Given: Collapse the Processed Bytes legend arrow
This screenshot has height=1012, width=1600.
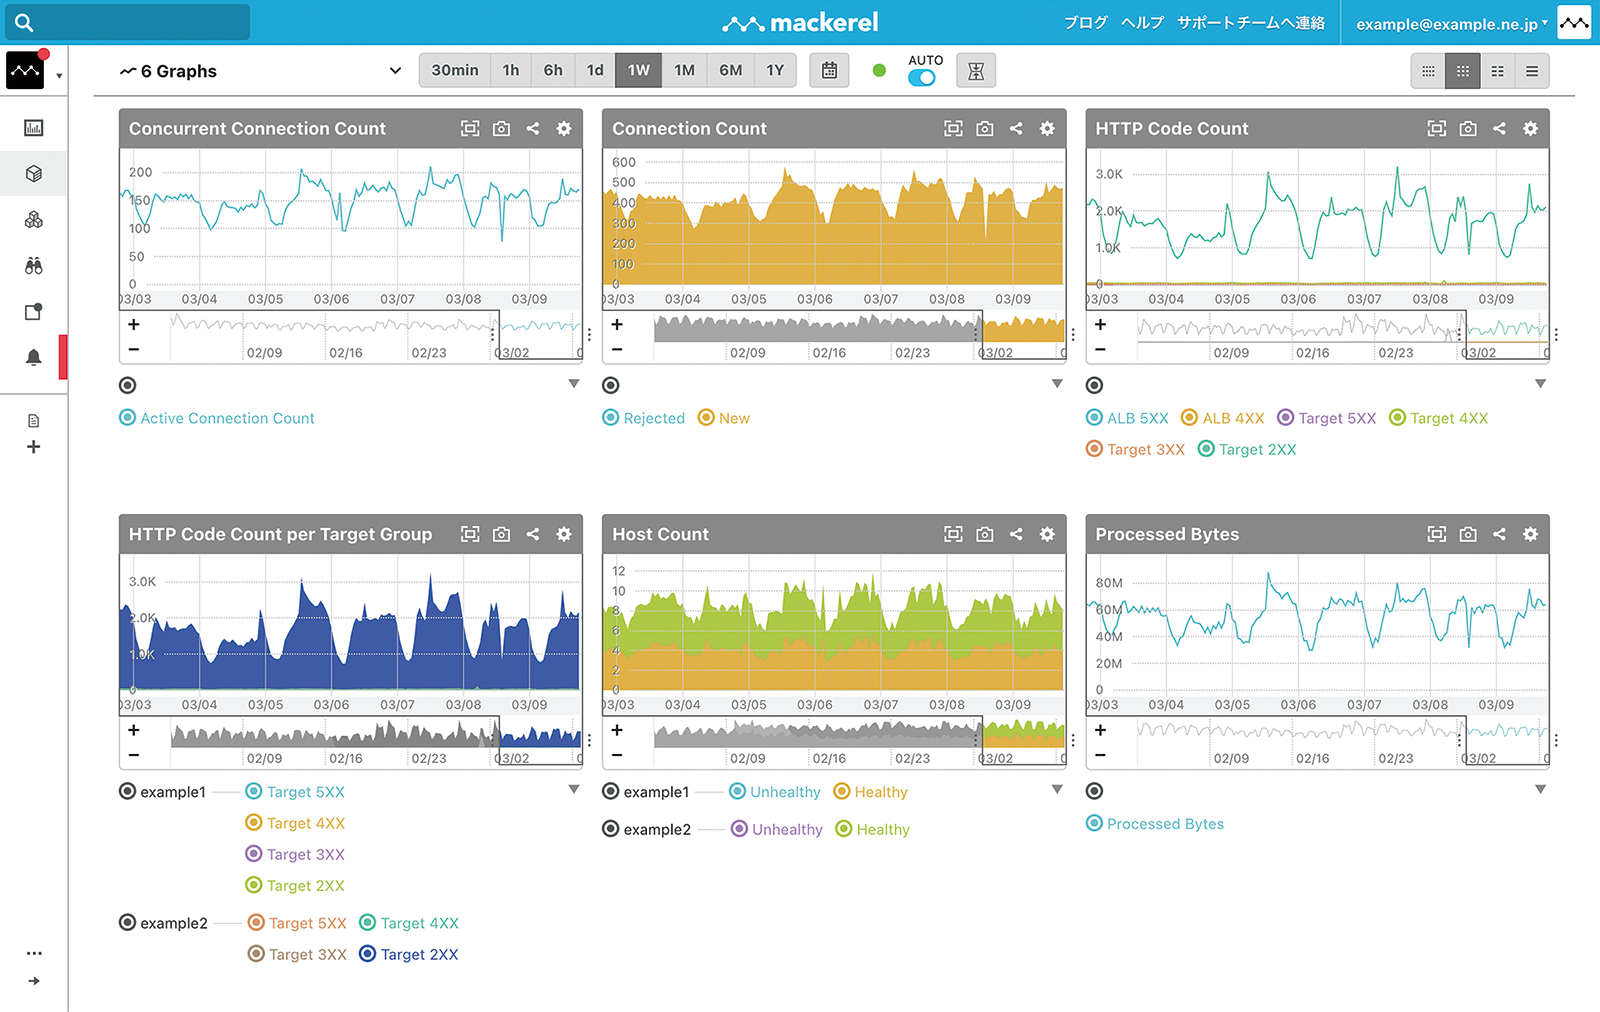Looking at the screenshot, I should (1540, 789).
